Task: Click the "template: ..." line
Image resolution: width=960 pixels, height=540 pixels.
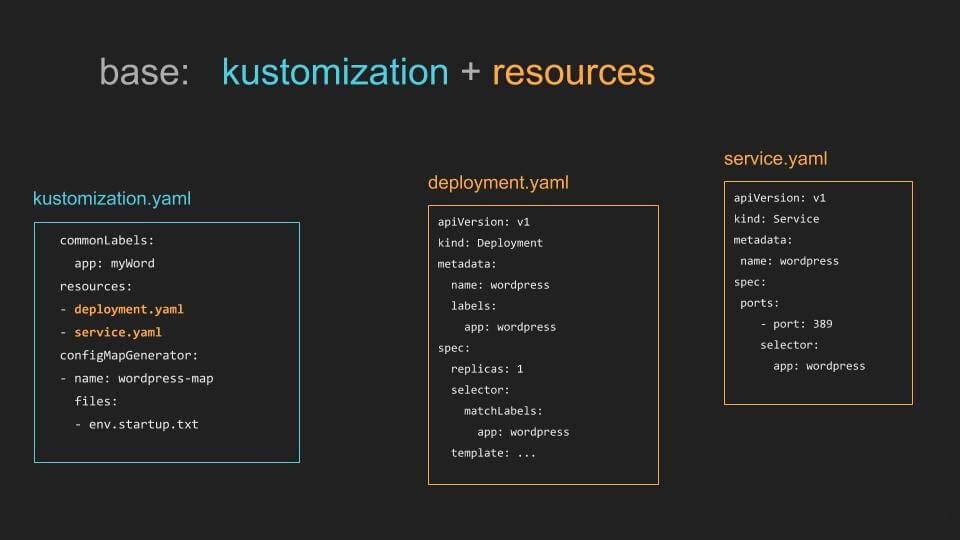Action: pos(493,453)
